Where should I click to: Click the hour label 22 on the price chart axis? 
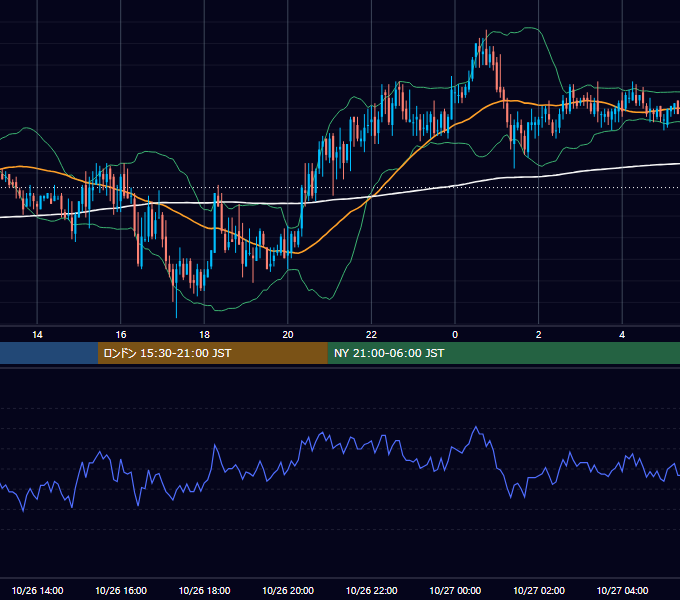[x=371, y=335]
